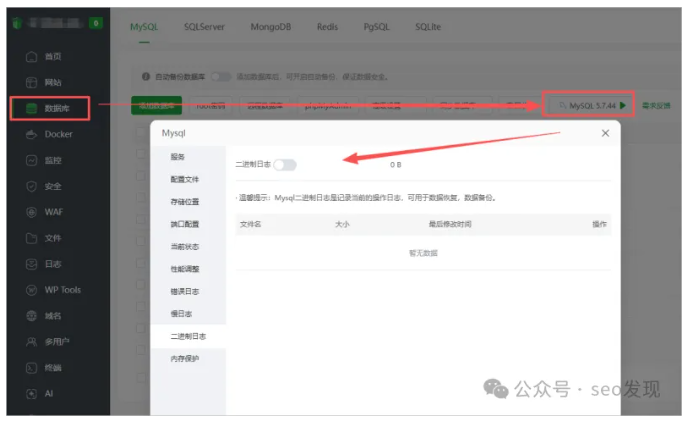
Task: Switch to the SQLite tab
Action: click(428, 27)
